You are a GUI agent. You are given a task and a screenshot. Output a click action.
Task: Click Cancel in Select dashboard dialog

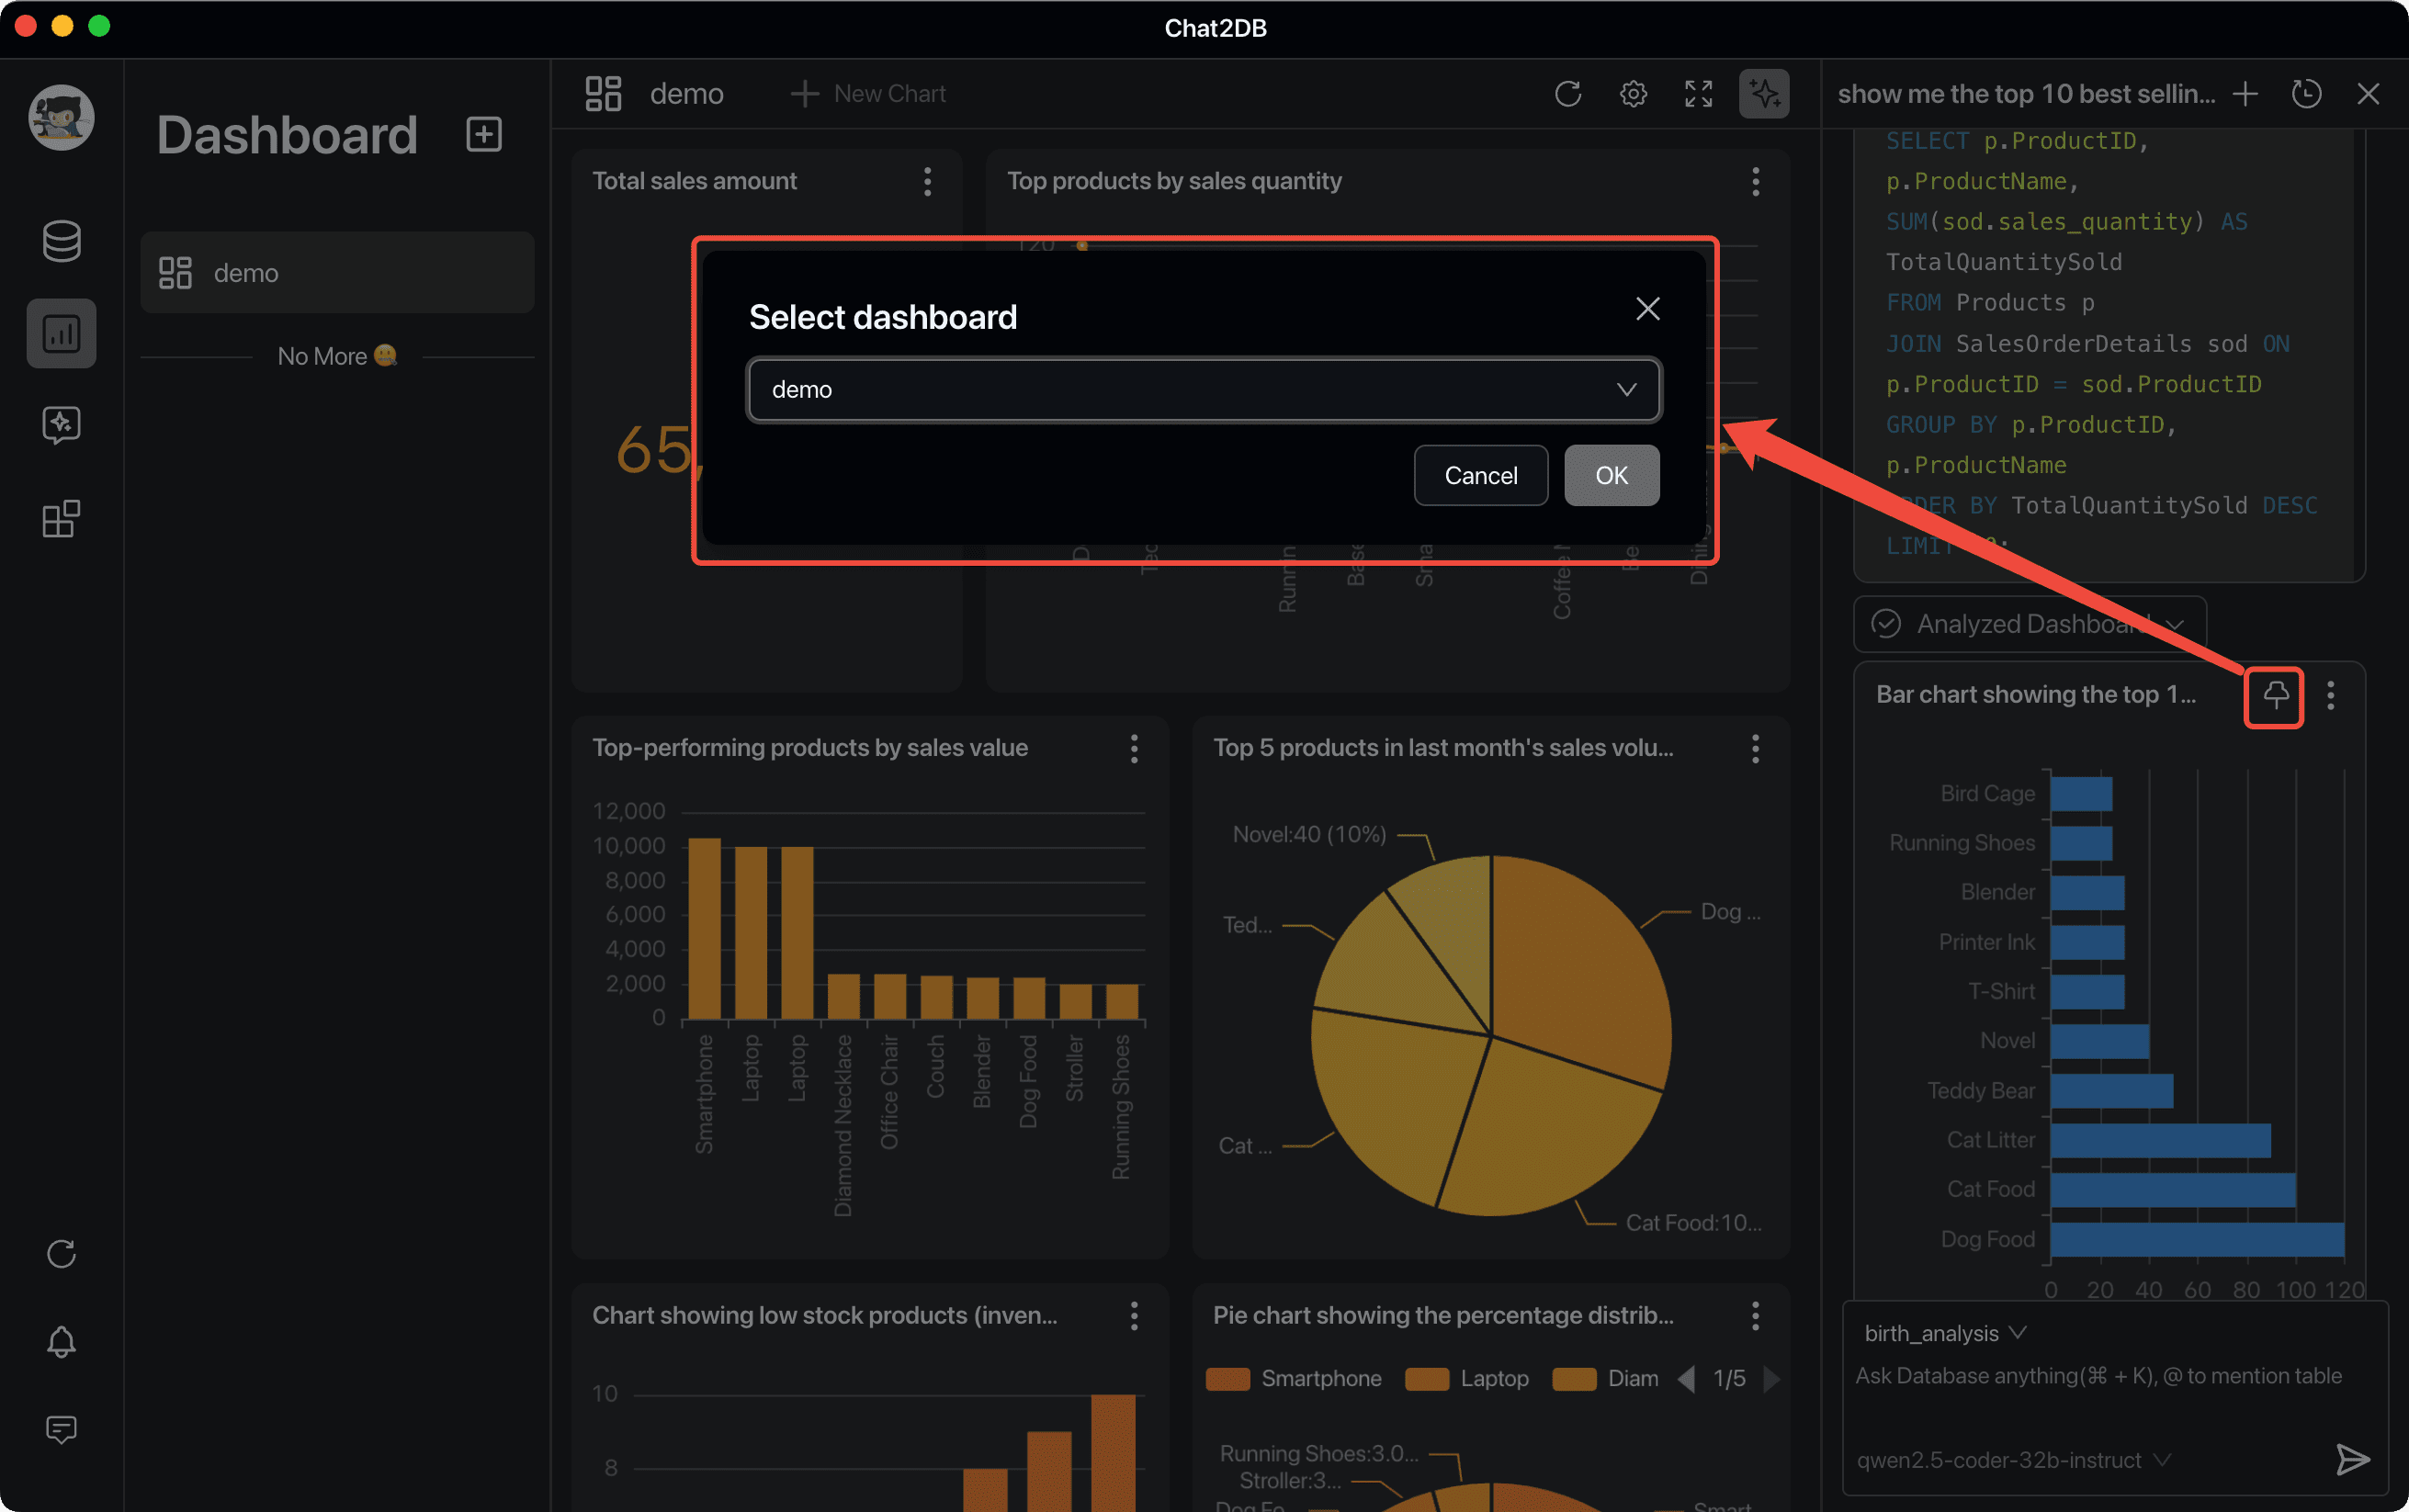click(x=1480, y=475)
